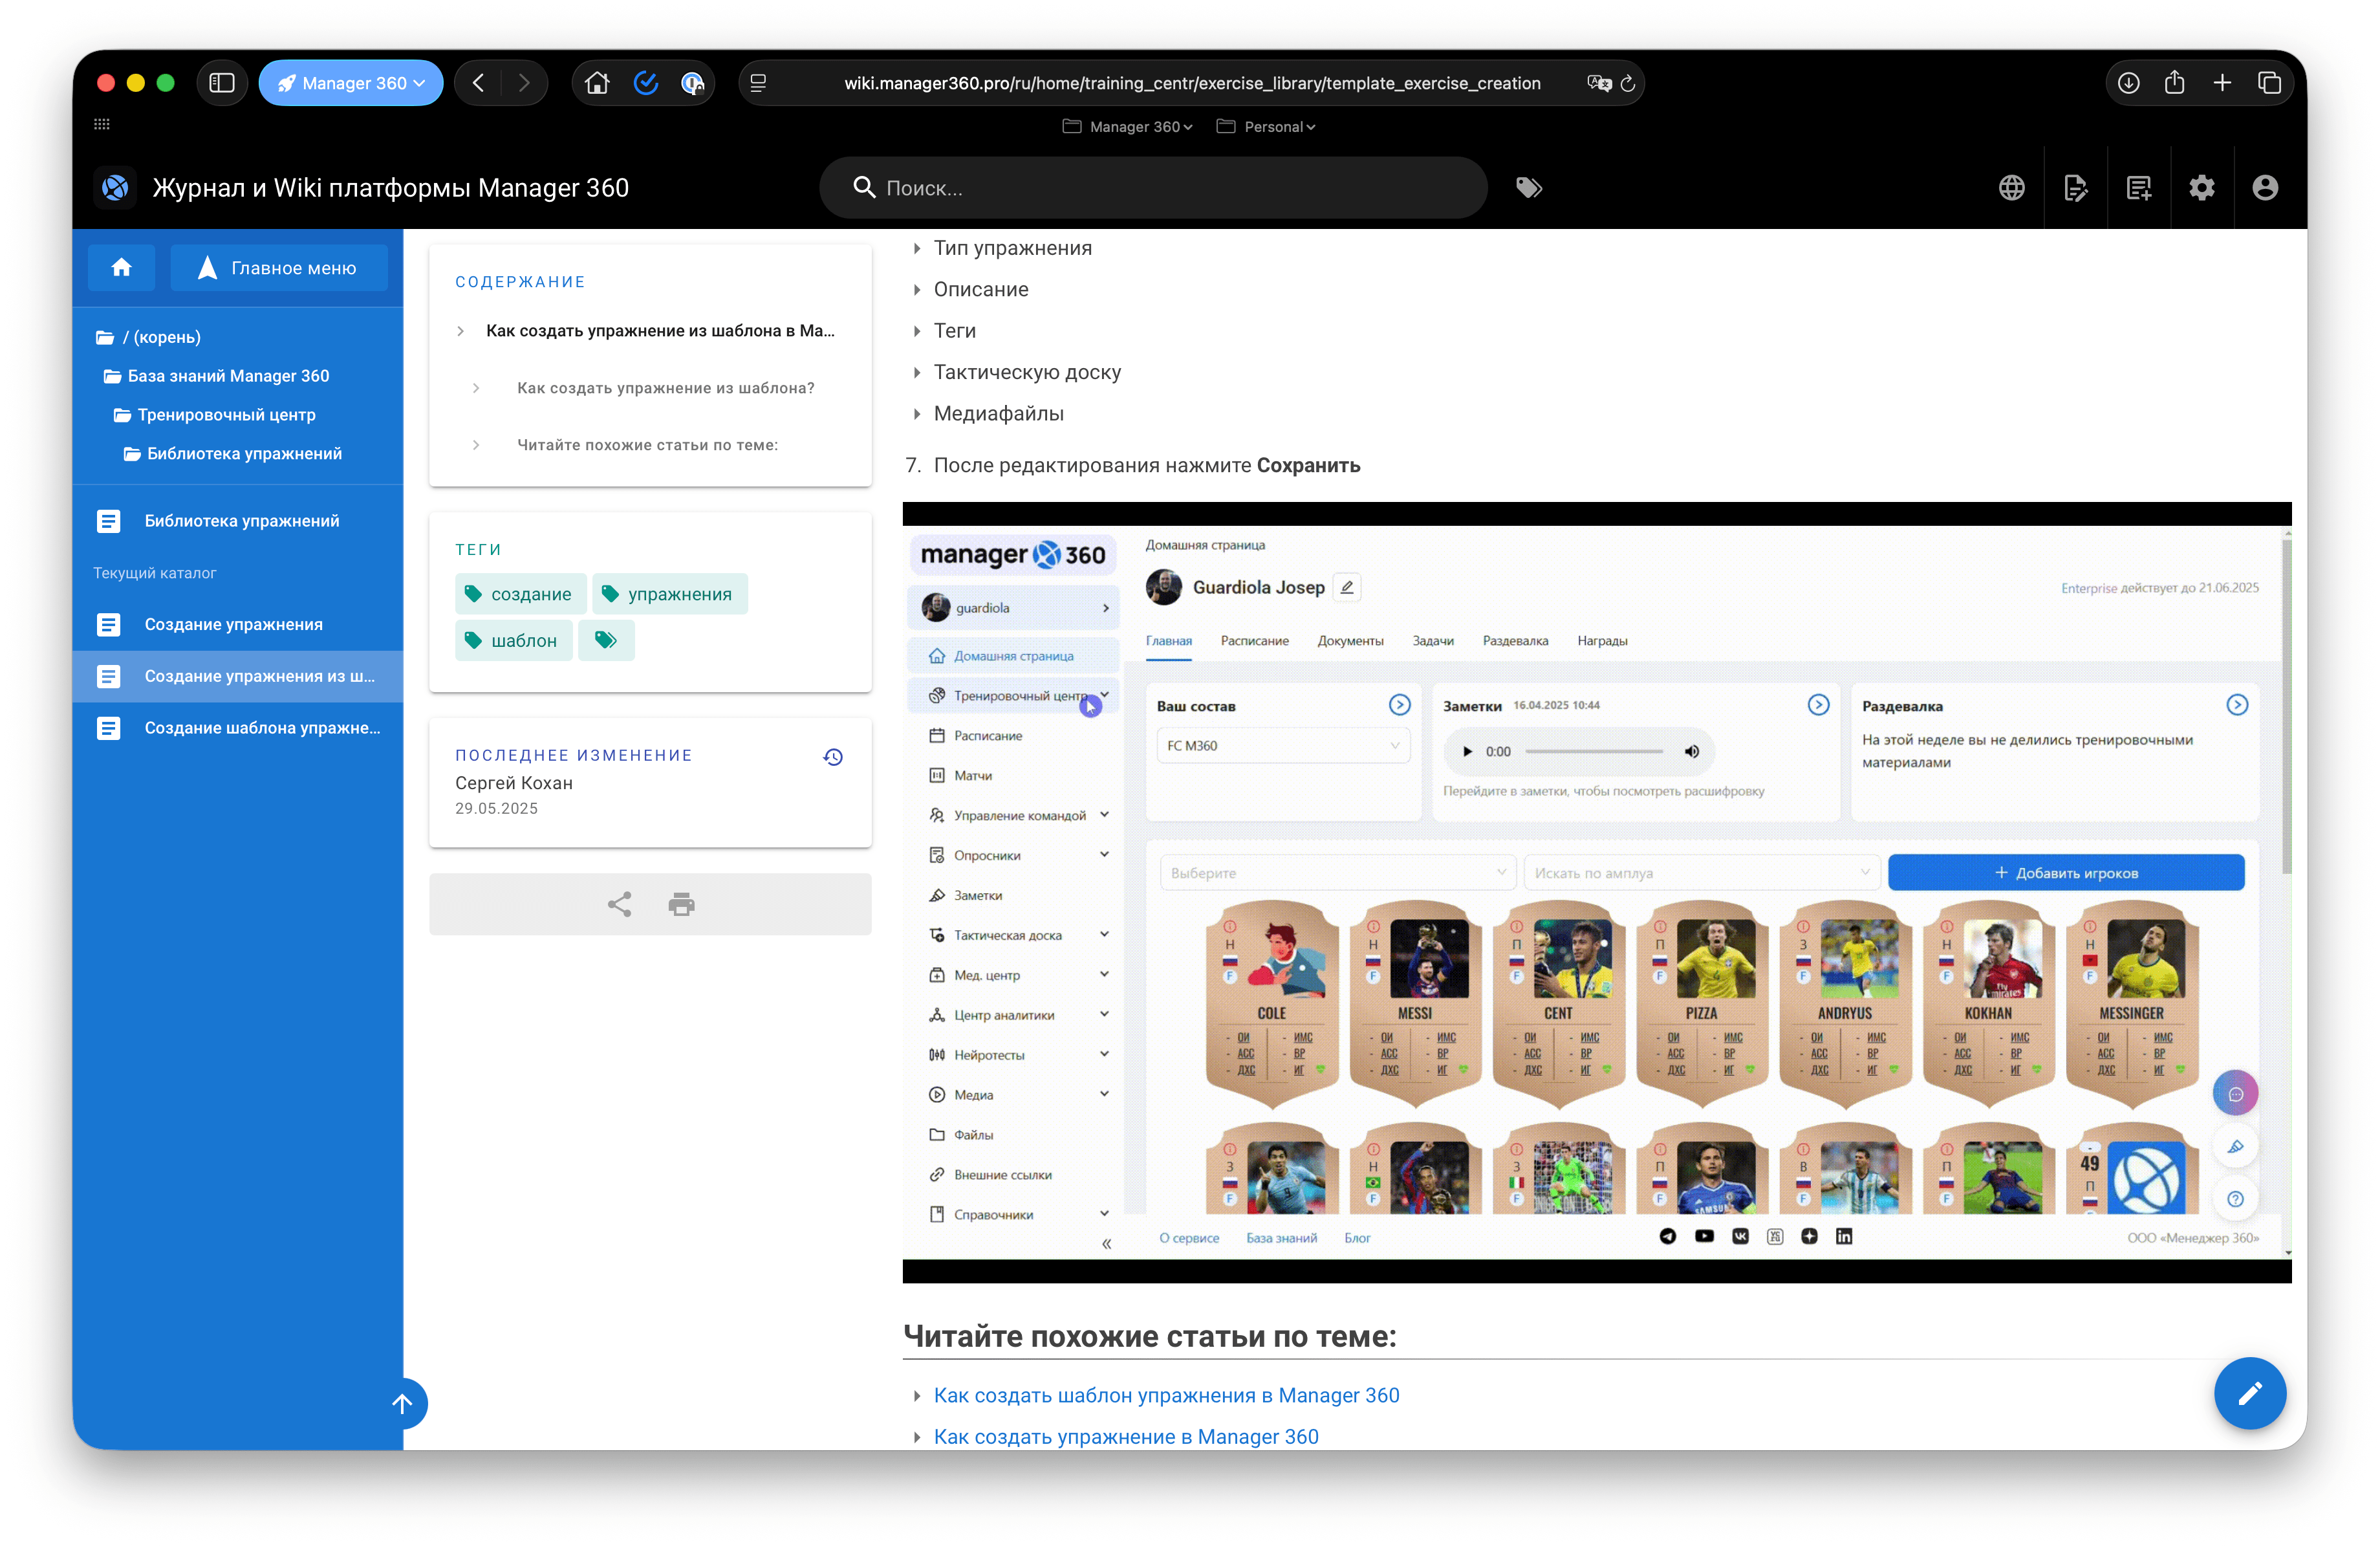
Task: Open the embedded Guardiola Josep dashboard screenshot
Action: pos(1597,893)
